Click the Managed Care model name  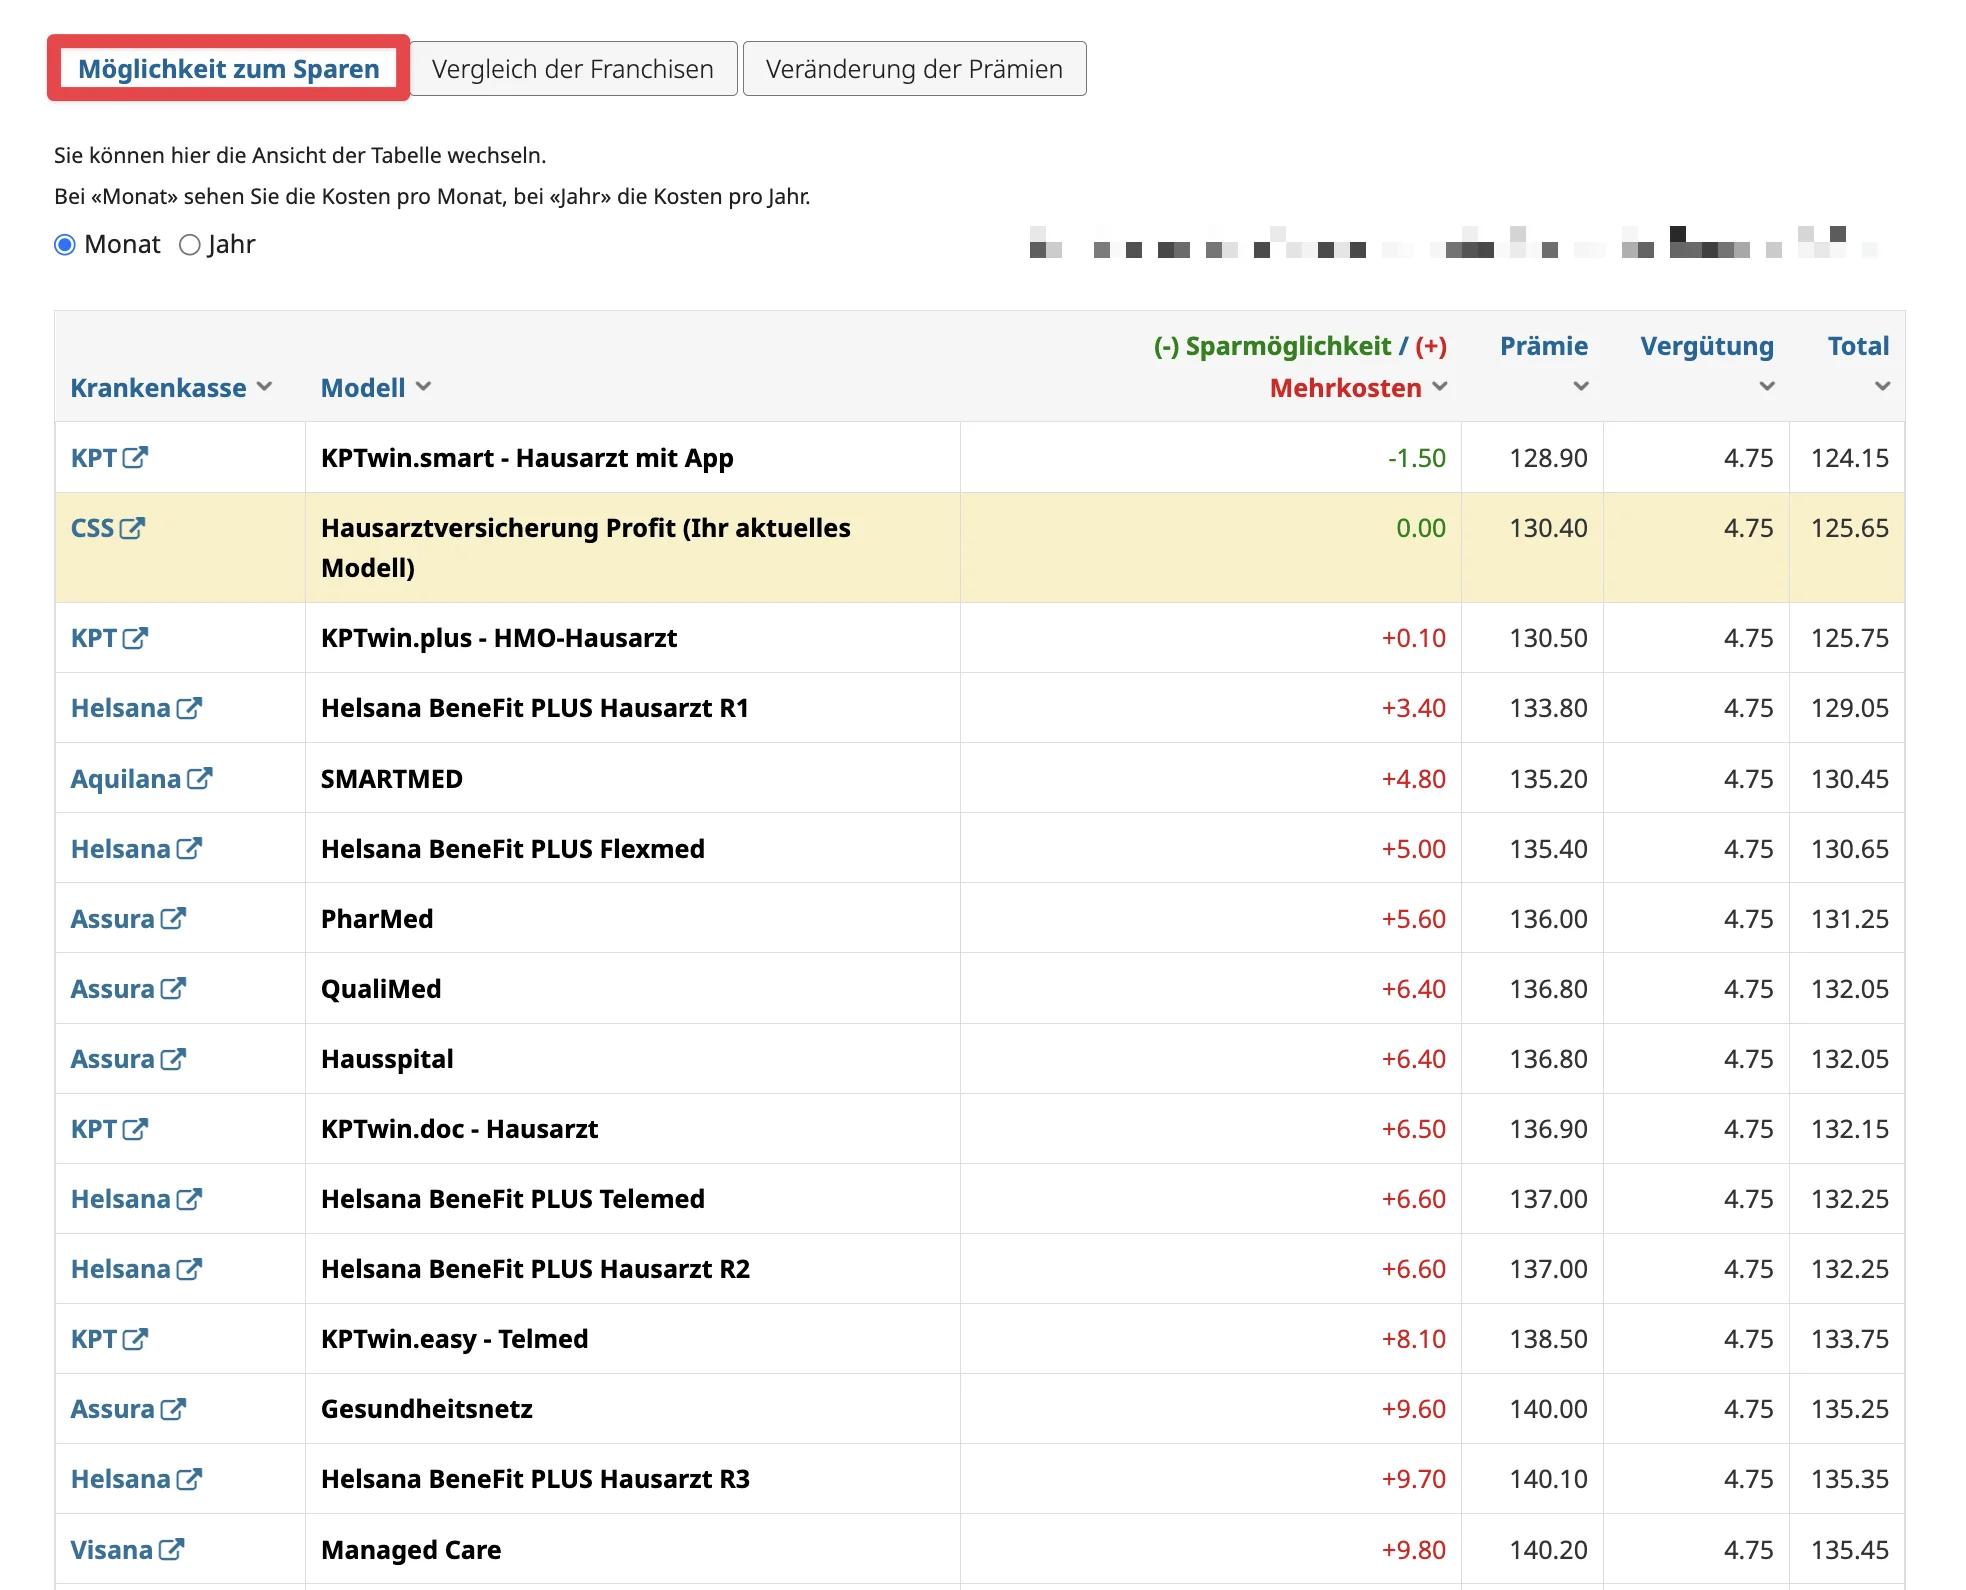[411, 1550]
